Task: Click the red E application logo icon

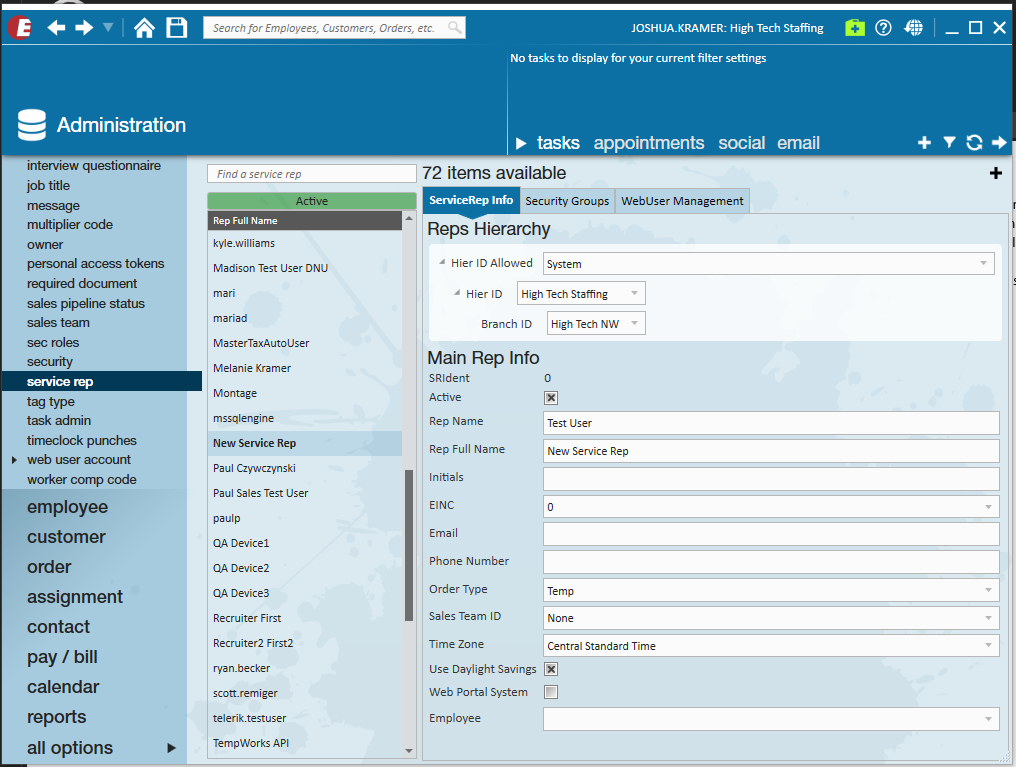Action: click(19, 28)
